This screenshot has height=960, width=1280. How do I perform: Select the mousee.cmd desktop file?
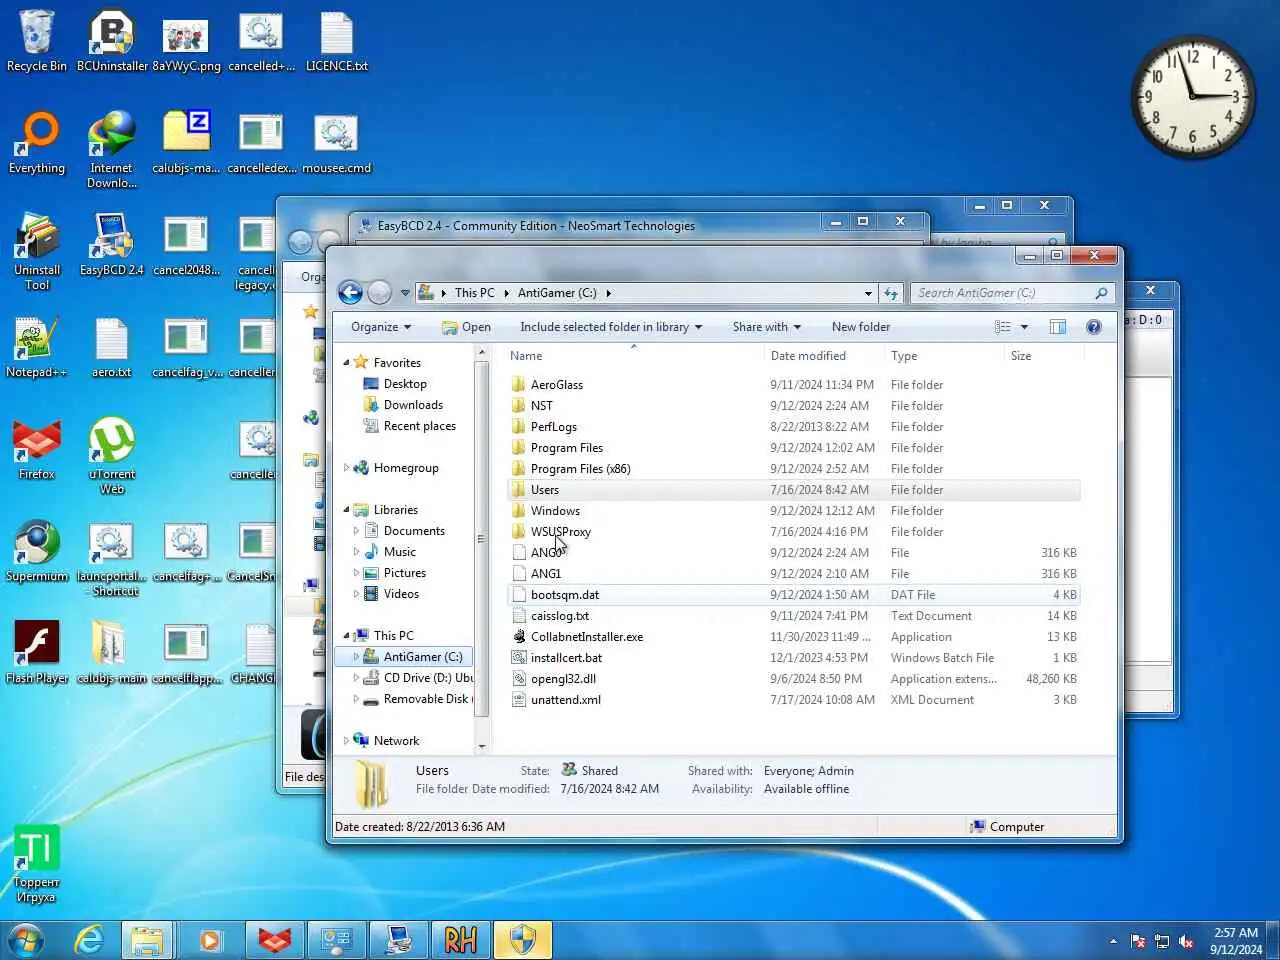[x=336, y=143]
